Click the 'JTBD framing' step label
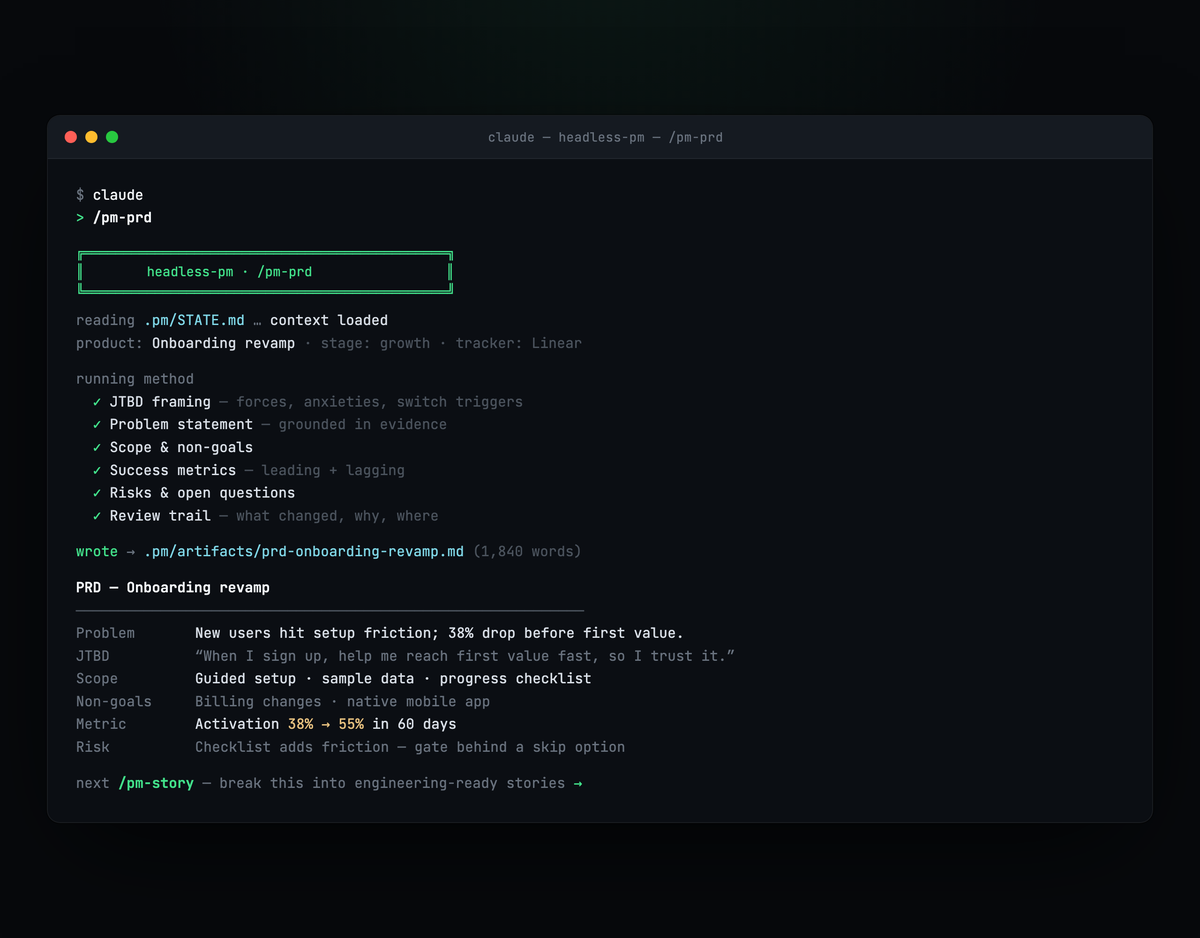The image size is (1200, 938). point(160,402)
